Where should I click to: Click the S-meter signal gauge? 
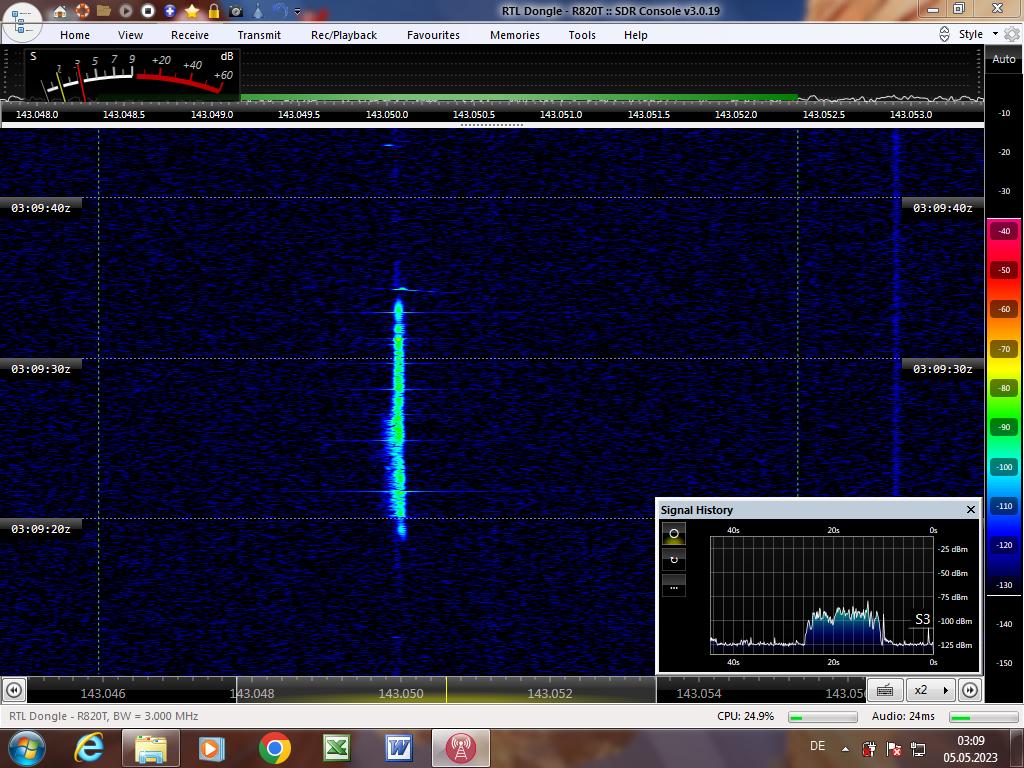[x=133, y=75]
